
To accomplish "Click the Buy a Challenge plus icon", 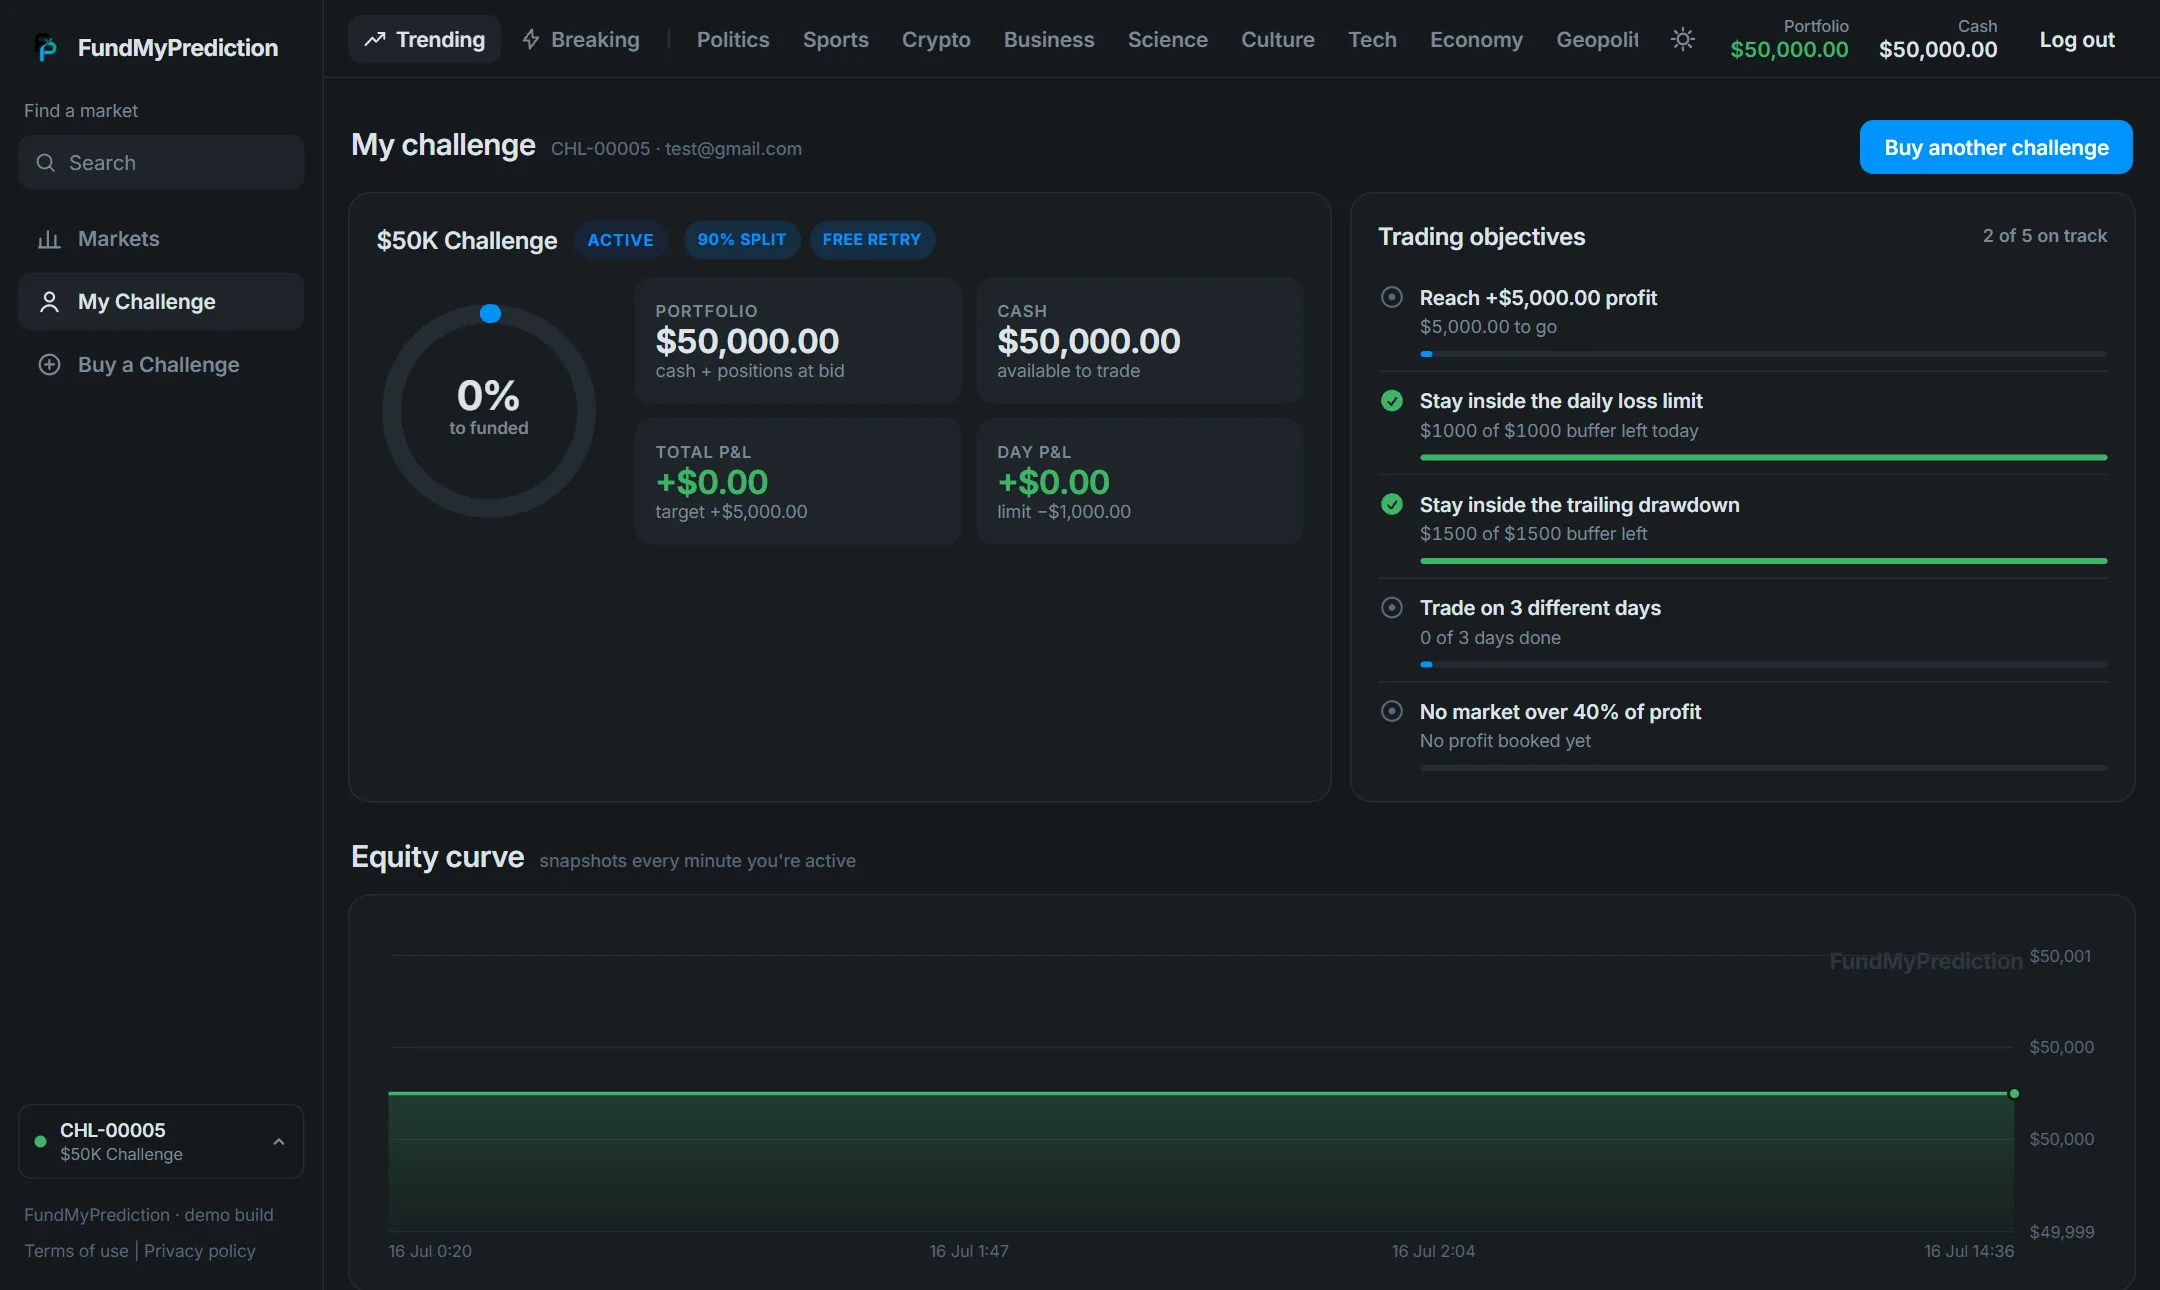I will [x=49, y=365].
